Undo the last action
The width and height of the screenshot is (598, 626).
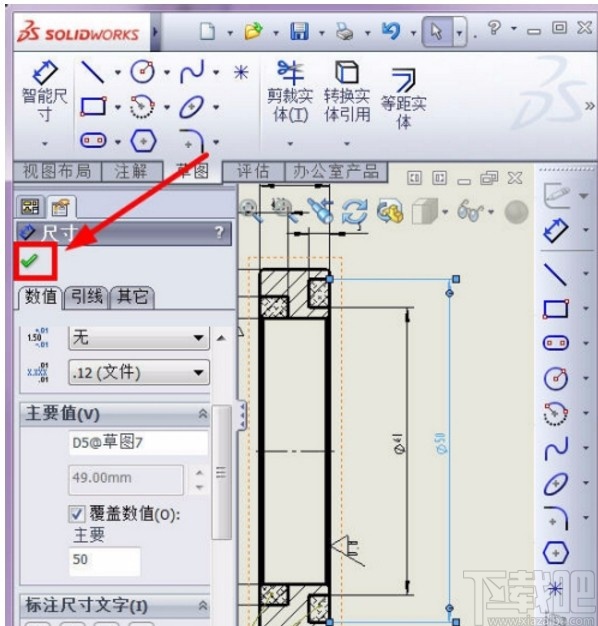point(391,31)
